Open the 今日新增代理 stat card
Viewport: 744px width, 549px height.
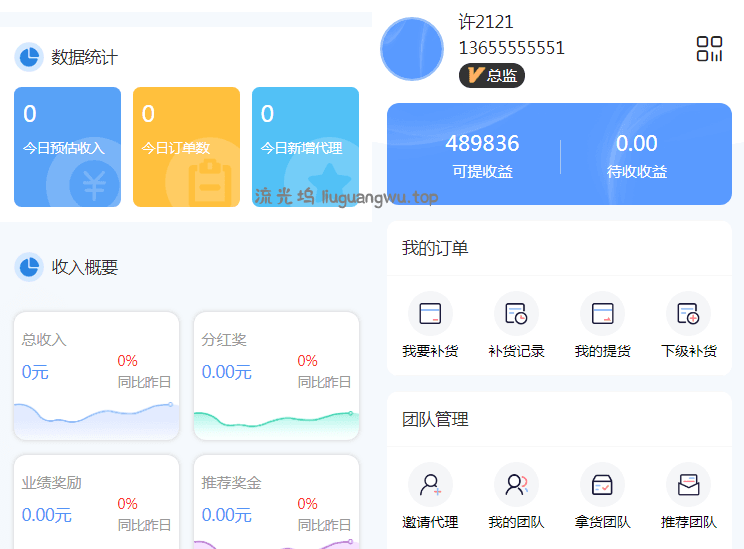[x=305, y=147]
